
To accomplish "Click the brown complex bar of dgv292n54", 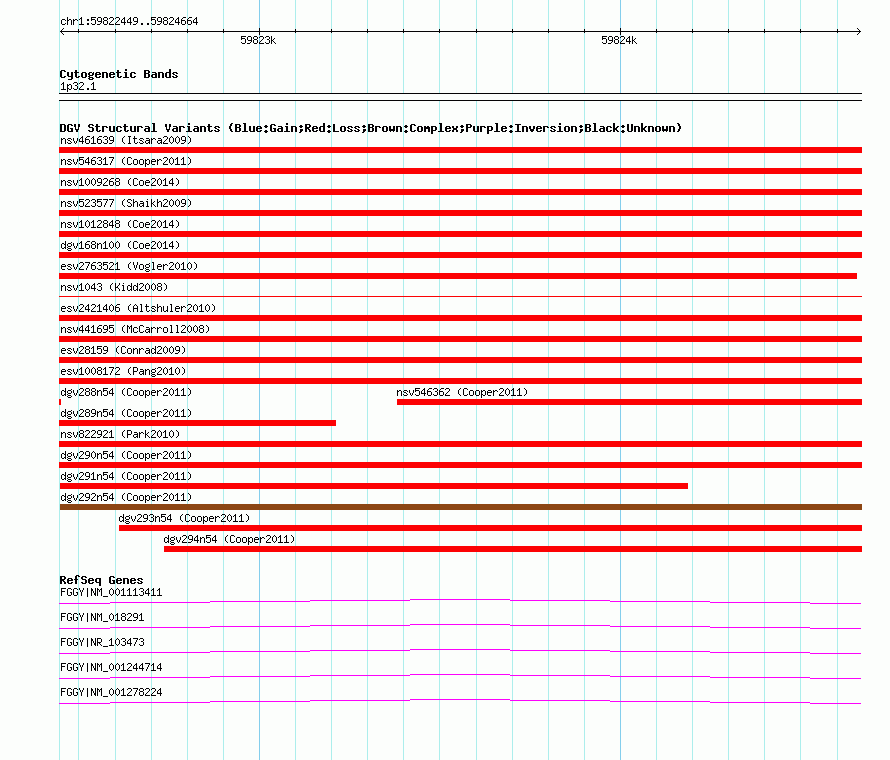I will [460, 507].
